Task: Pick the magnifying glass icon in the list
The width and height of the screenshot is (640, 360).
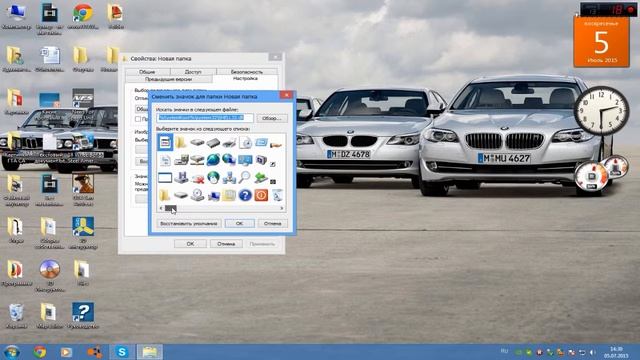Action: pyautogui.click(x=245, y=177)
